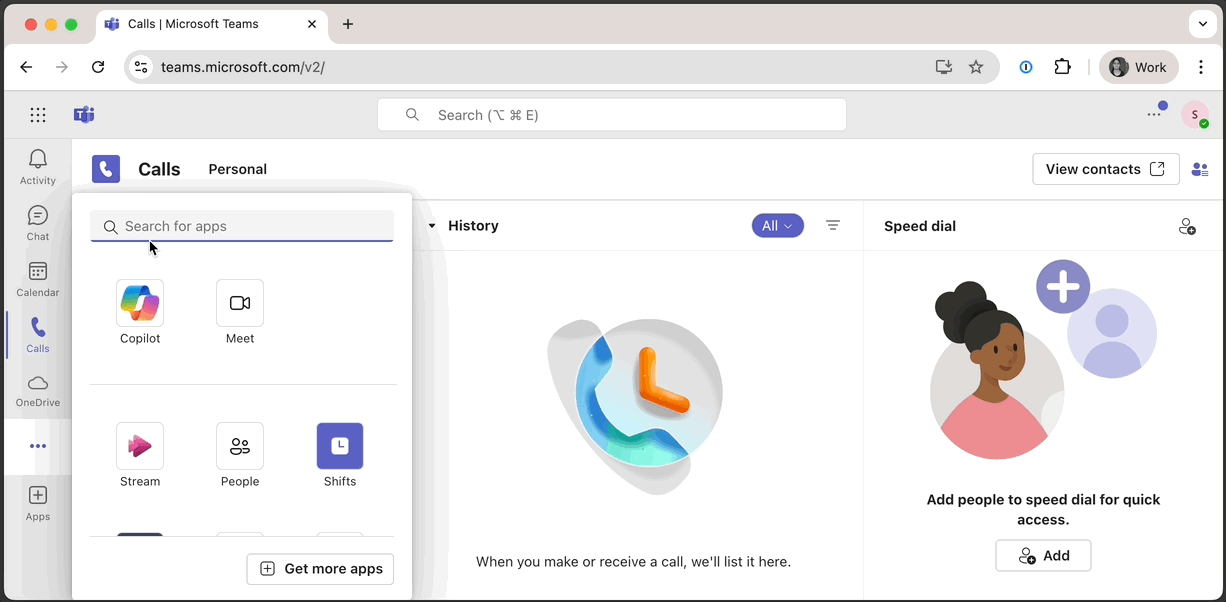Open Settings and more ellipsis menu
The height and width of the screenshot is (602, 1226).
click(1155, 115)
